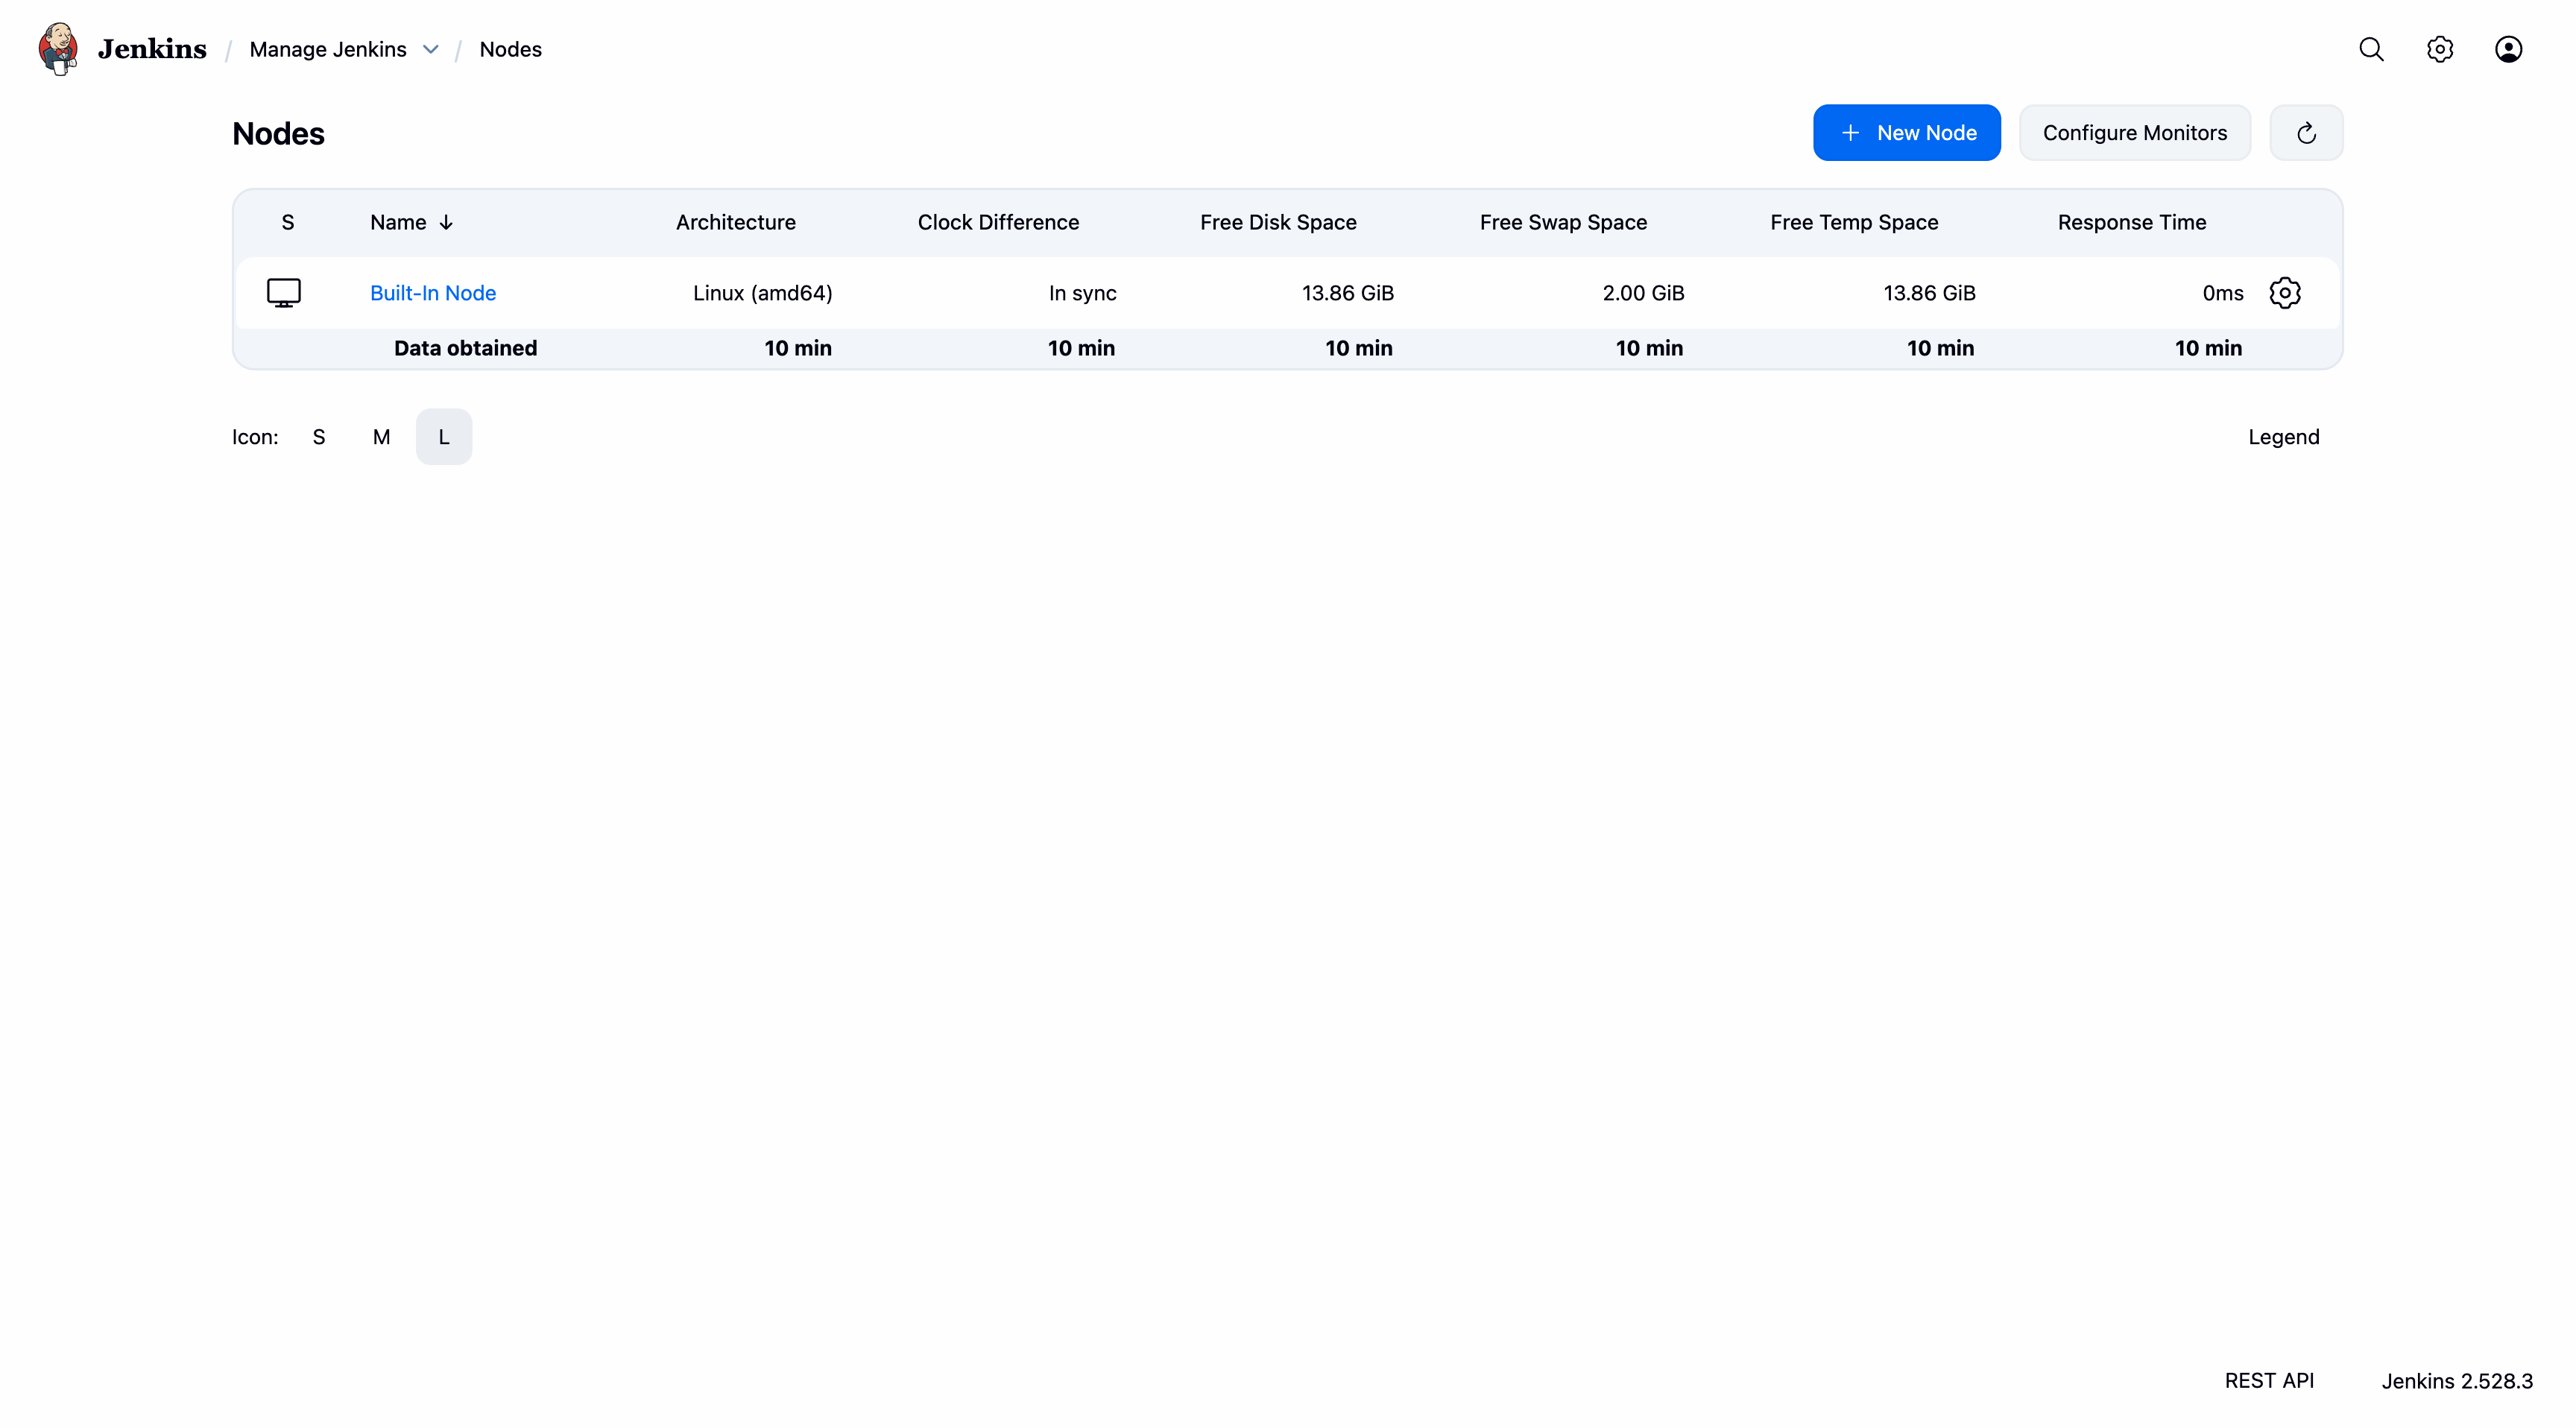Open the Built-In Node link
This screenshot has height=1428, width=2576.
pyautogui.click(x=433, y=293)
